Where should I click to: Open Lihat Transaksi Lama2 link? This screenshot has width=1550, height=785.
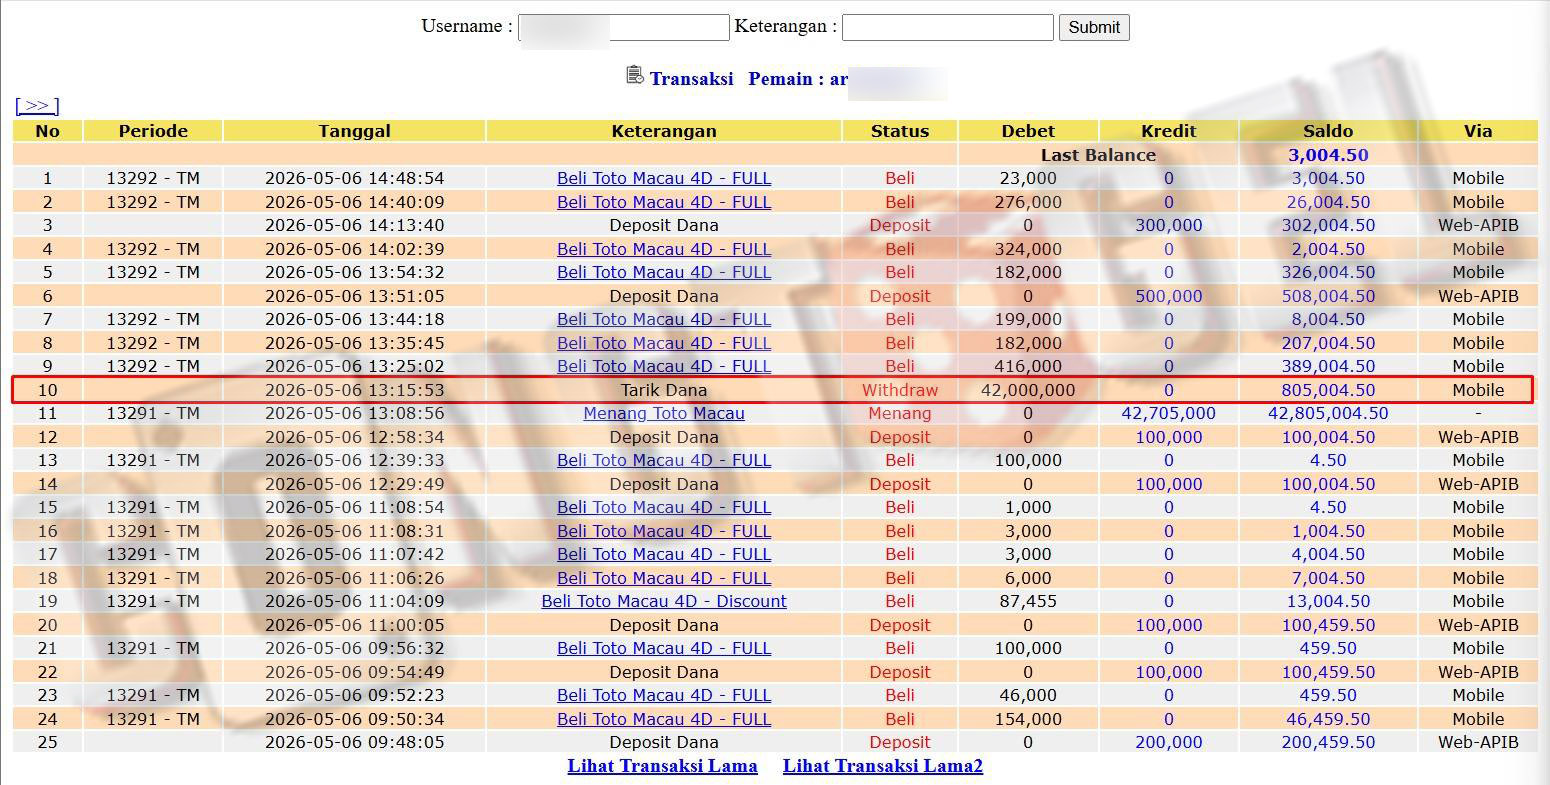pyautogui.click(x=883, y=766)
